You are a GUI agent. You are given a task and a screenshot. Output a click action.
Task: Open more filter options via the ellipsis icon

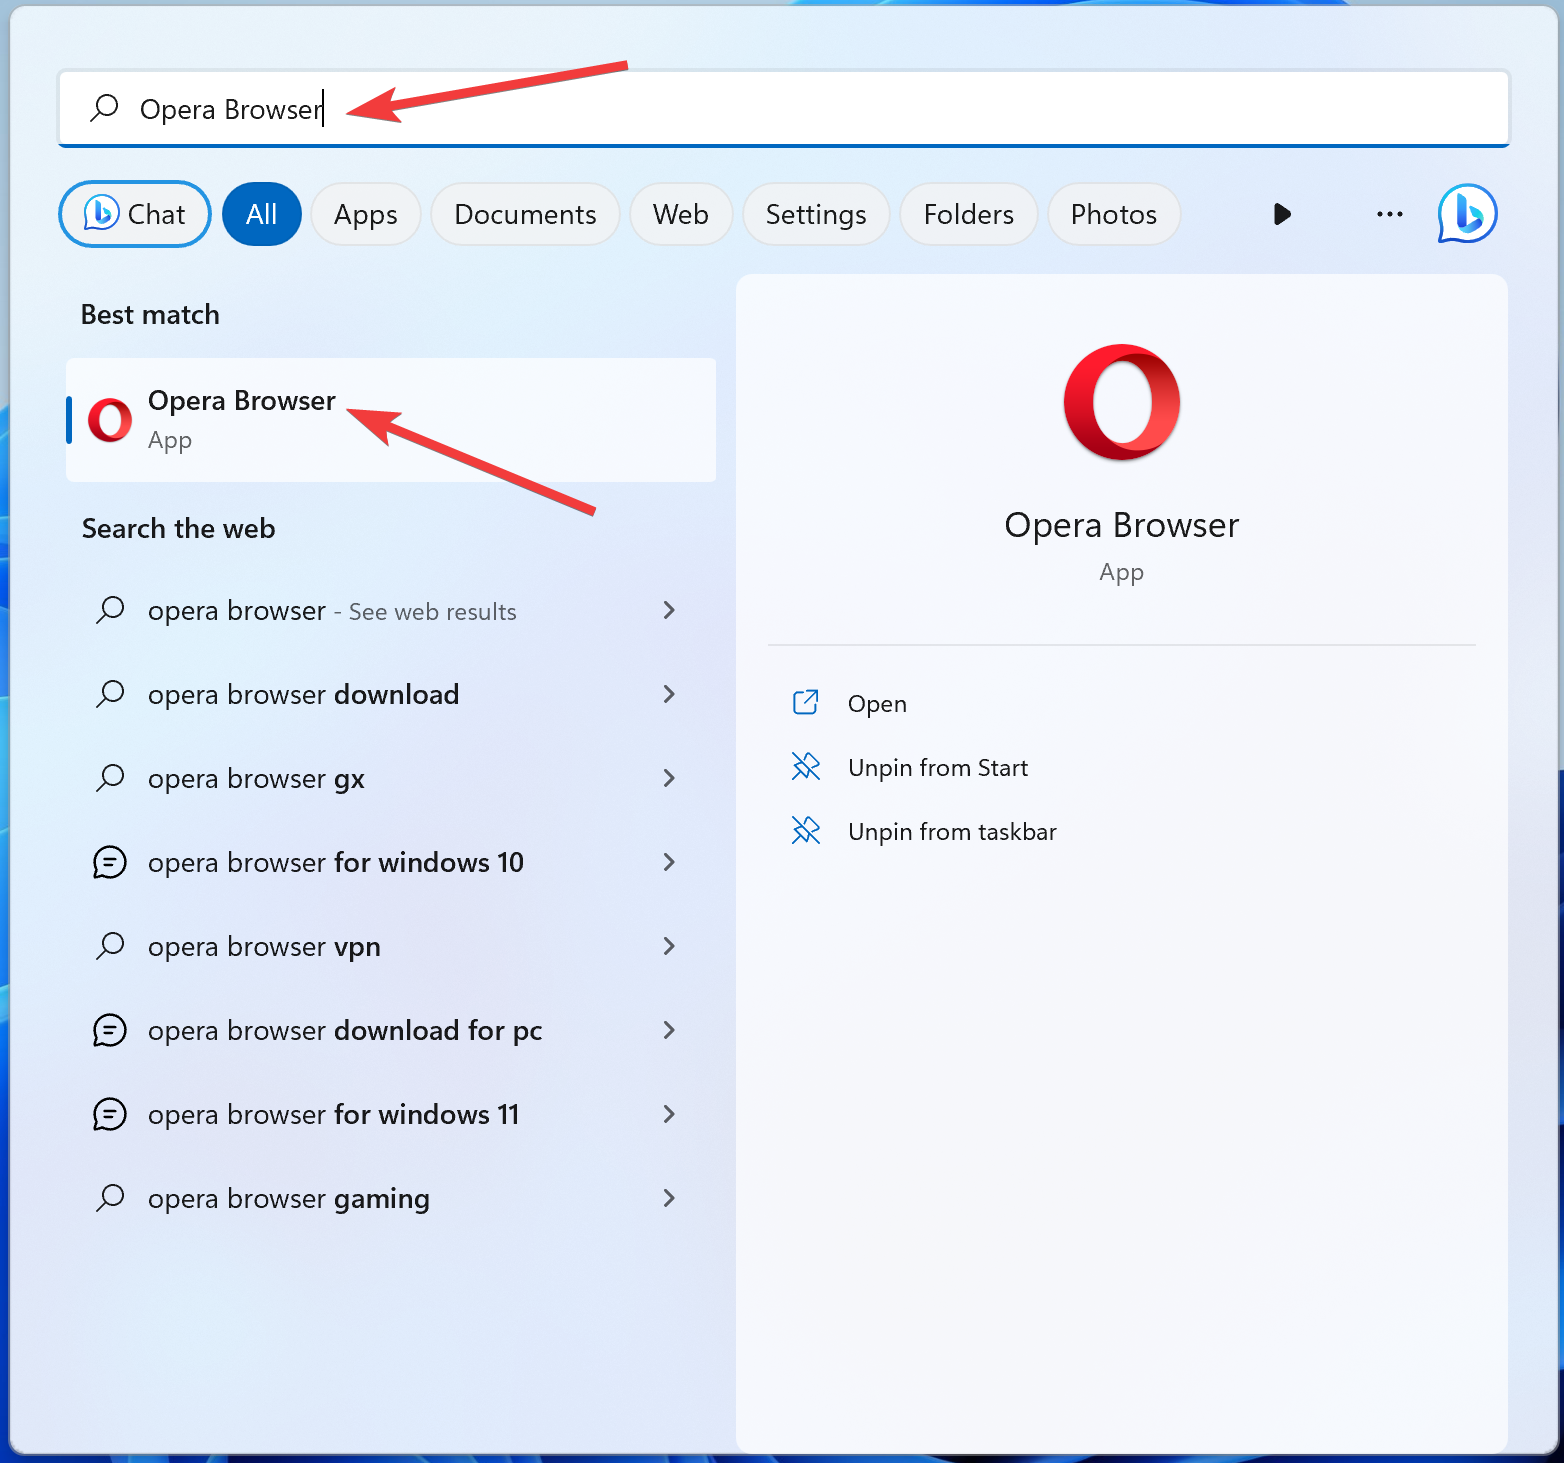[x=1389, y=213]
